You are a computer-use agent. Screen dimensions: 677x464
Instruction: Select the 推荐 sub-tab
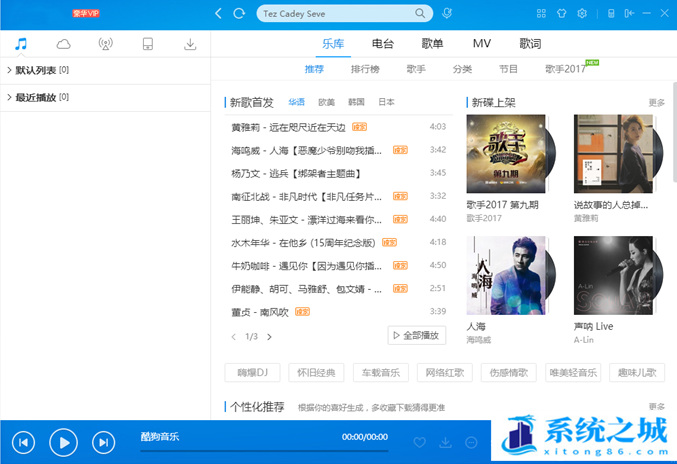click(314, 69)
